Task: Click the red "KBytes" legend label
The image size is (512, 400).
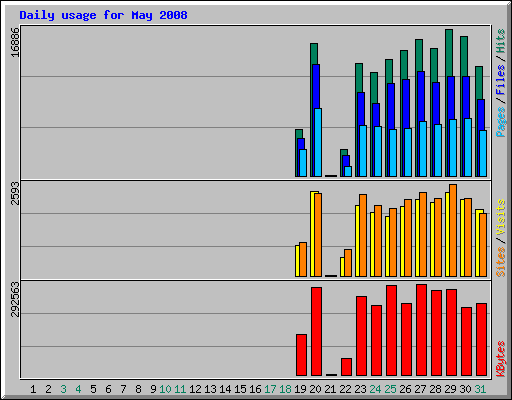Action: tap(501, 359)
